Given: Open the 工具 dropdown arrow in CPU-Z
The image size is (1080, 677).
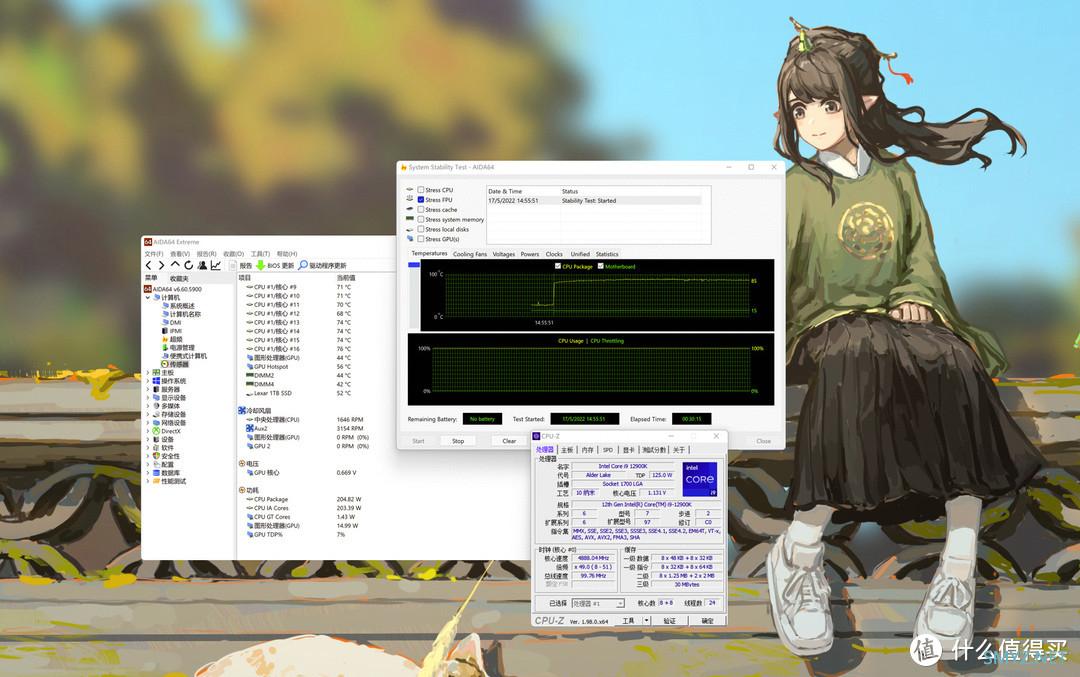Looking at the screenshot, I should (x=646, y=621).
